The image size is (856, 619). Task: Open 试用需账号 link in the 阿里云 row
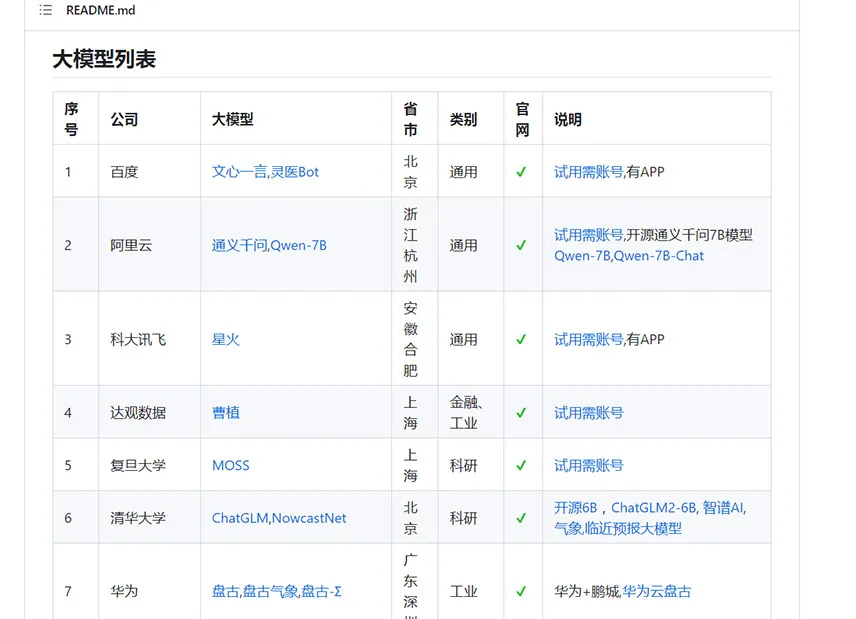pos(588,235)
